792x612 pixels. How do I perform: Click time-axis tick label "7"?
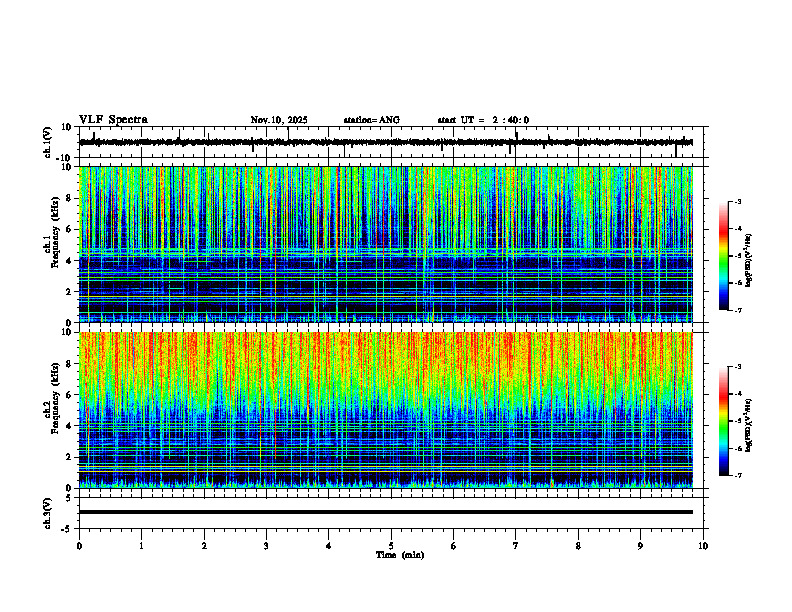[516, 546]
